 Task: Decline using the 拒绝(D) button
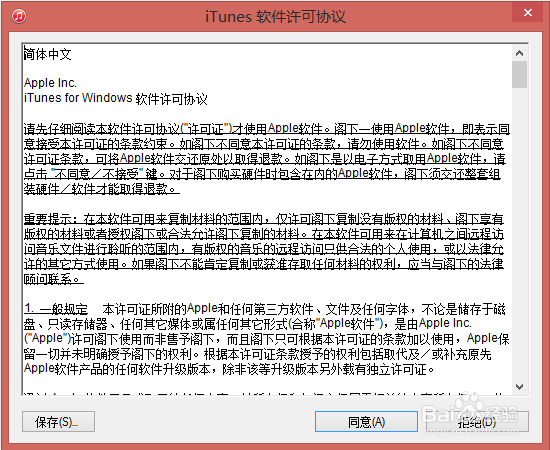point(477,422)
